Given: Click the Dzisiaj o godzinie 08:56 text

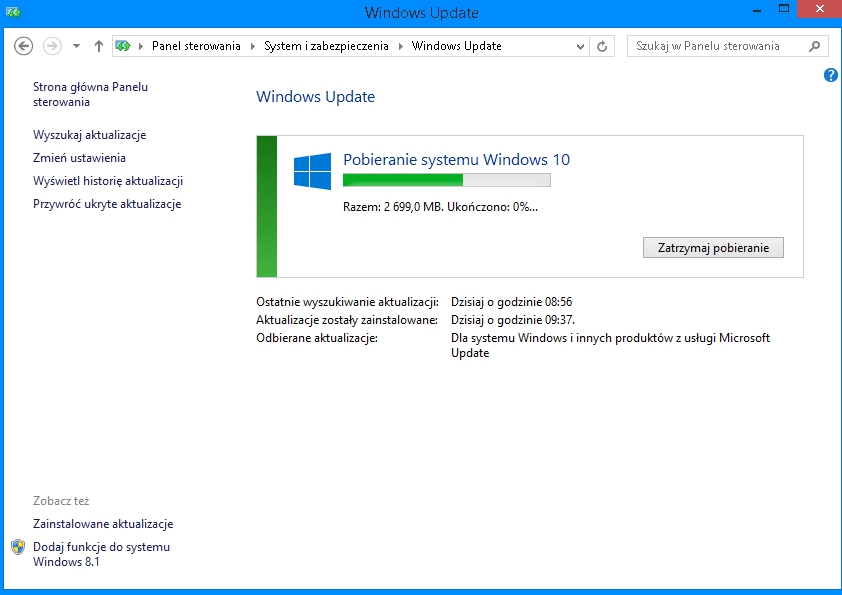Looking at the screenshot, I should [x=511, y=302].
